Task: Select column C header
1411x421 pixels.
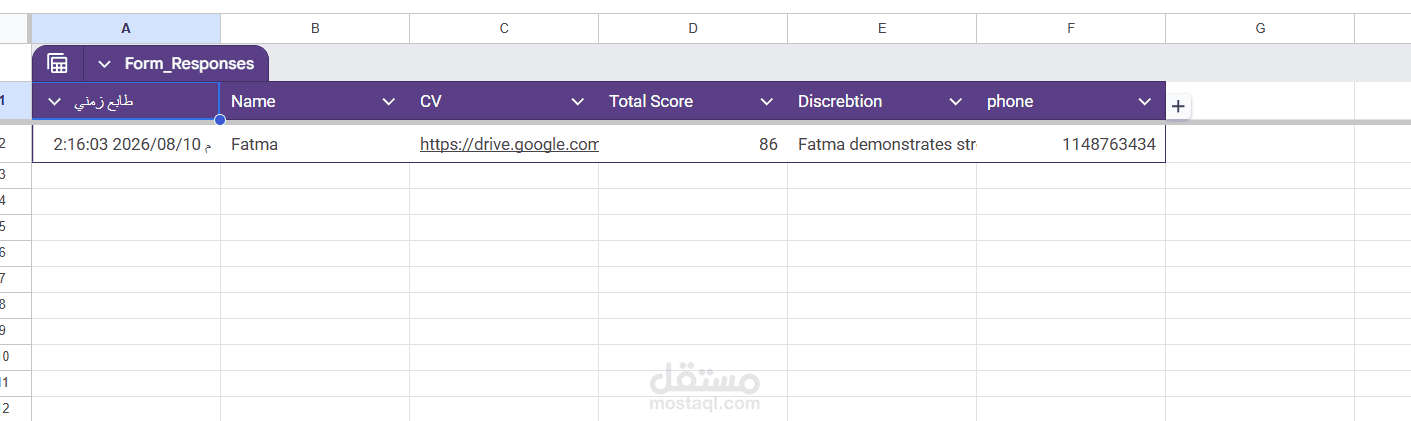Action: (x=504, y=29)
